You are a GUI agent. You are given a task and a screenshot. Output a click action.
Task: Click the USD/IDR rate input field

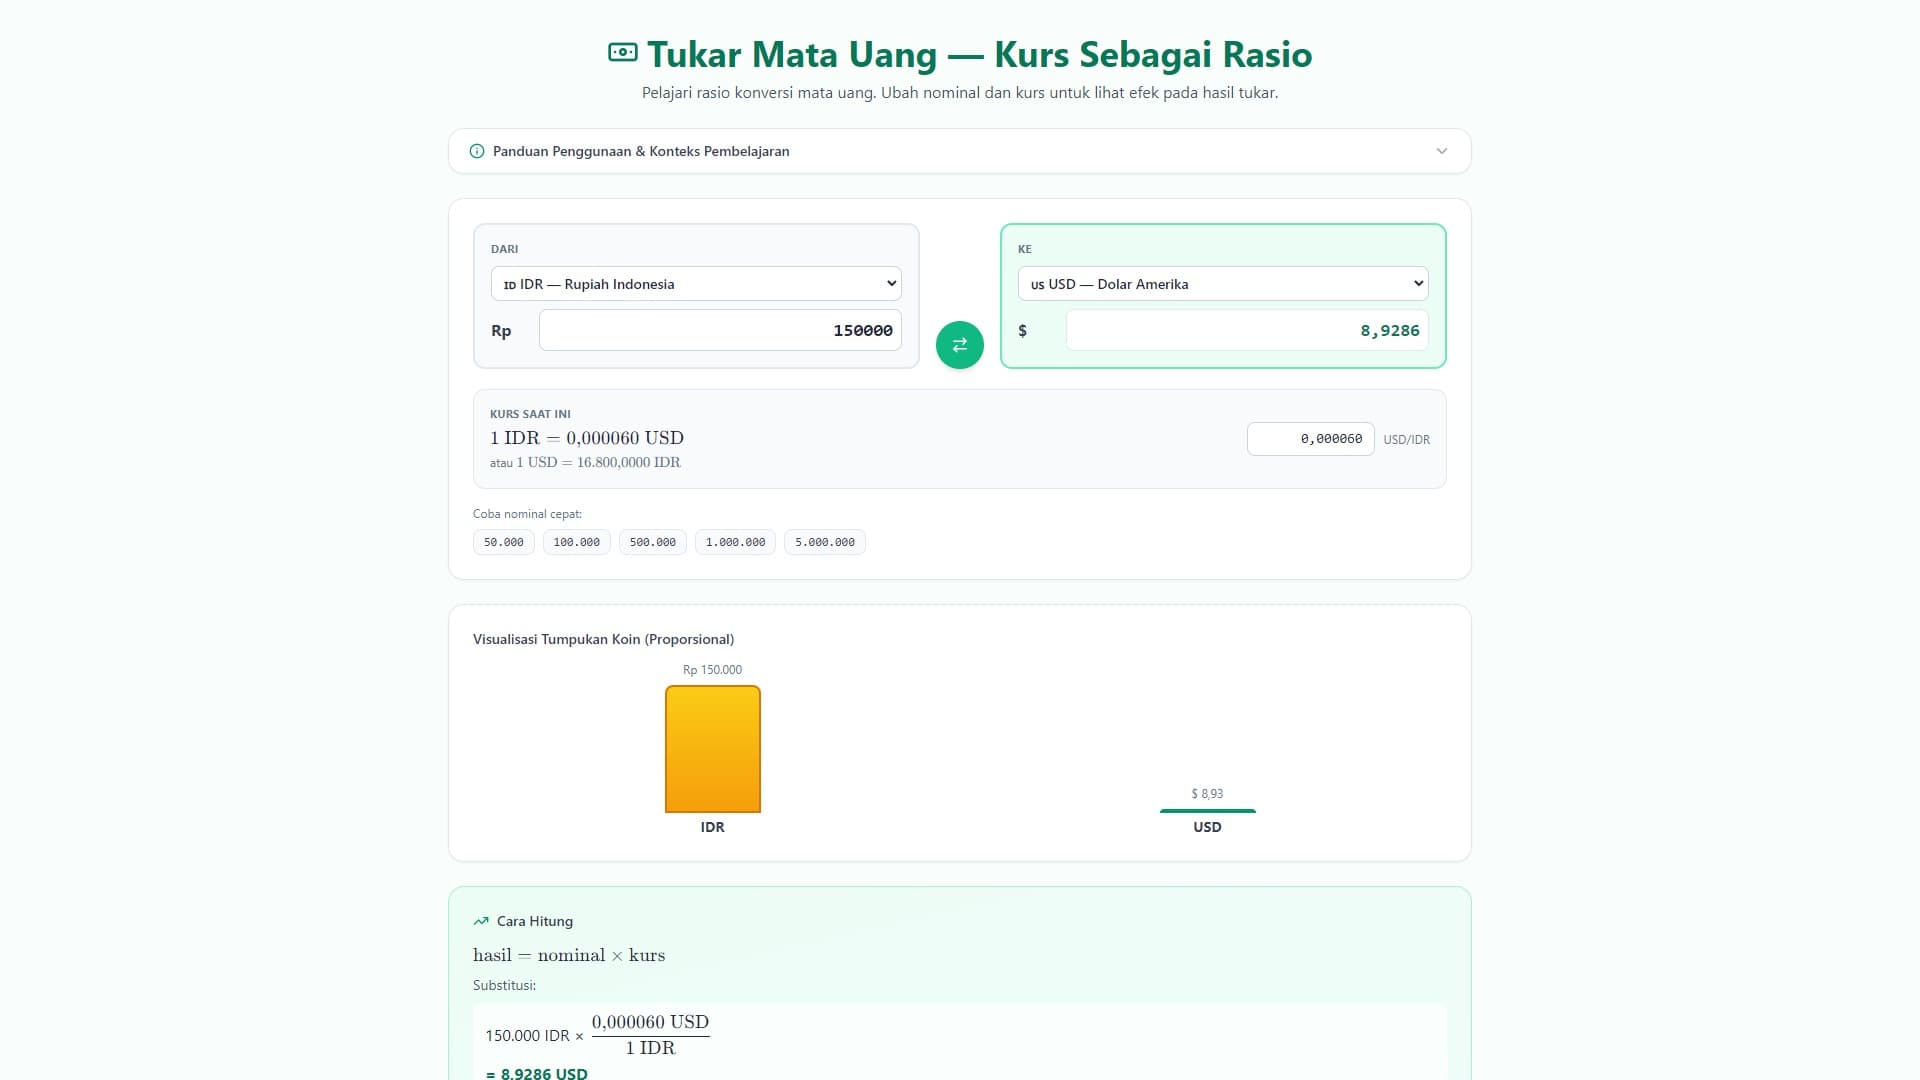[1310, 439]
